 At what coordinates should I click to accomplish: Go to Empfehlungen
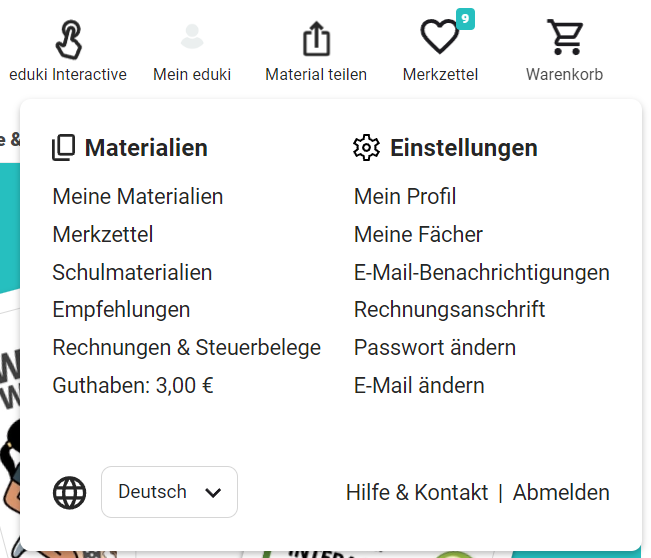coord(121,310)
